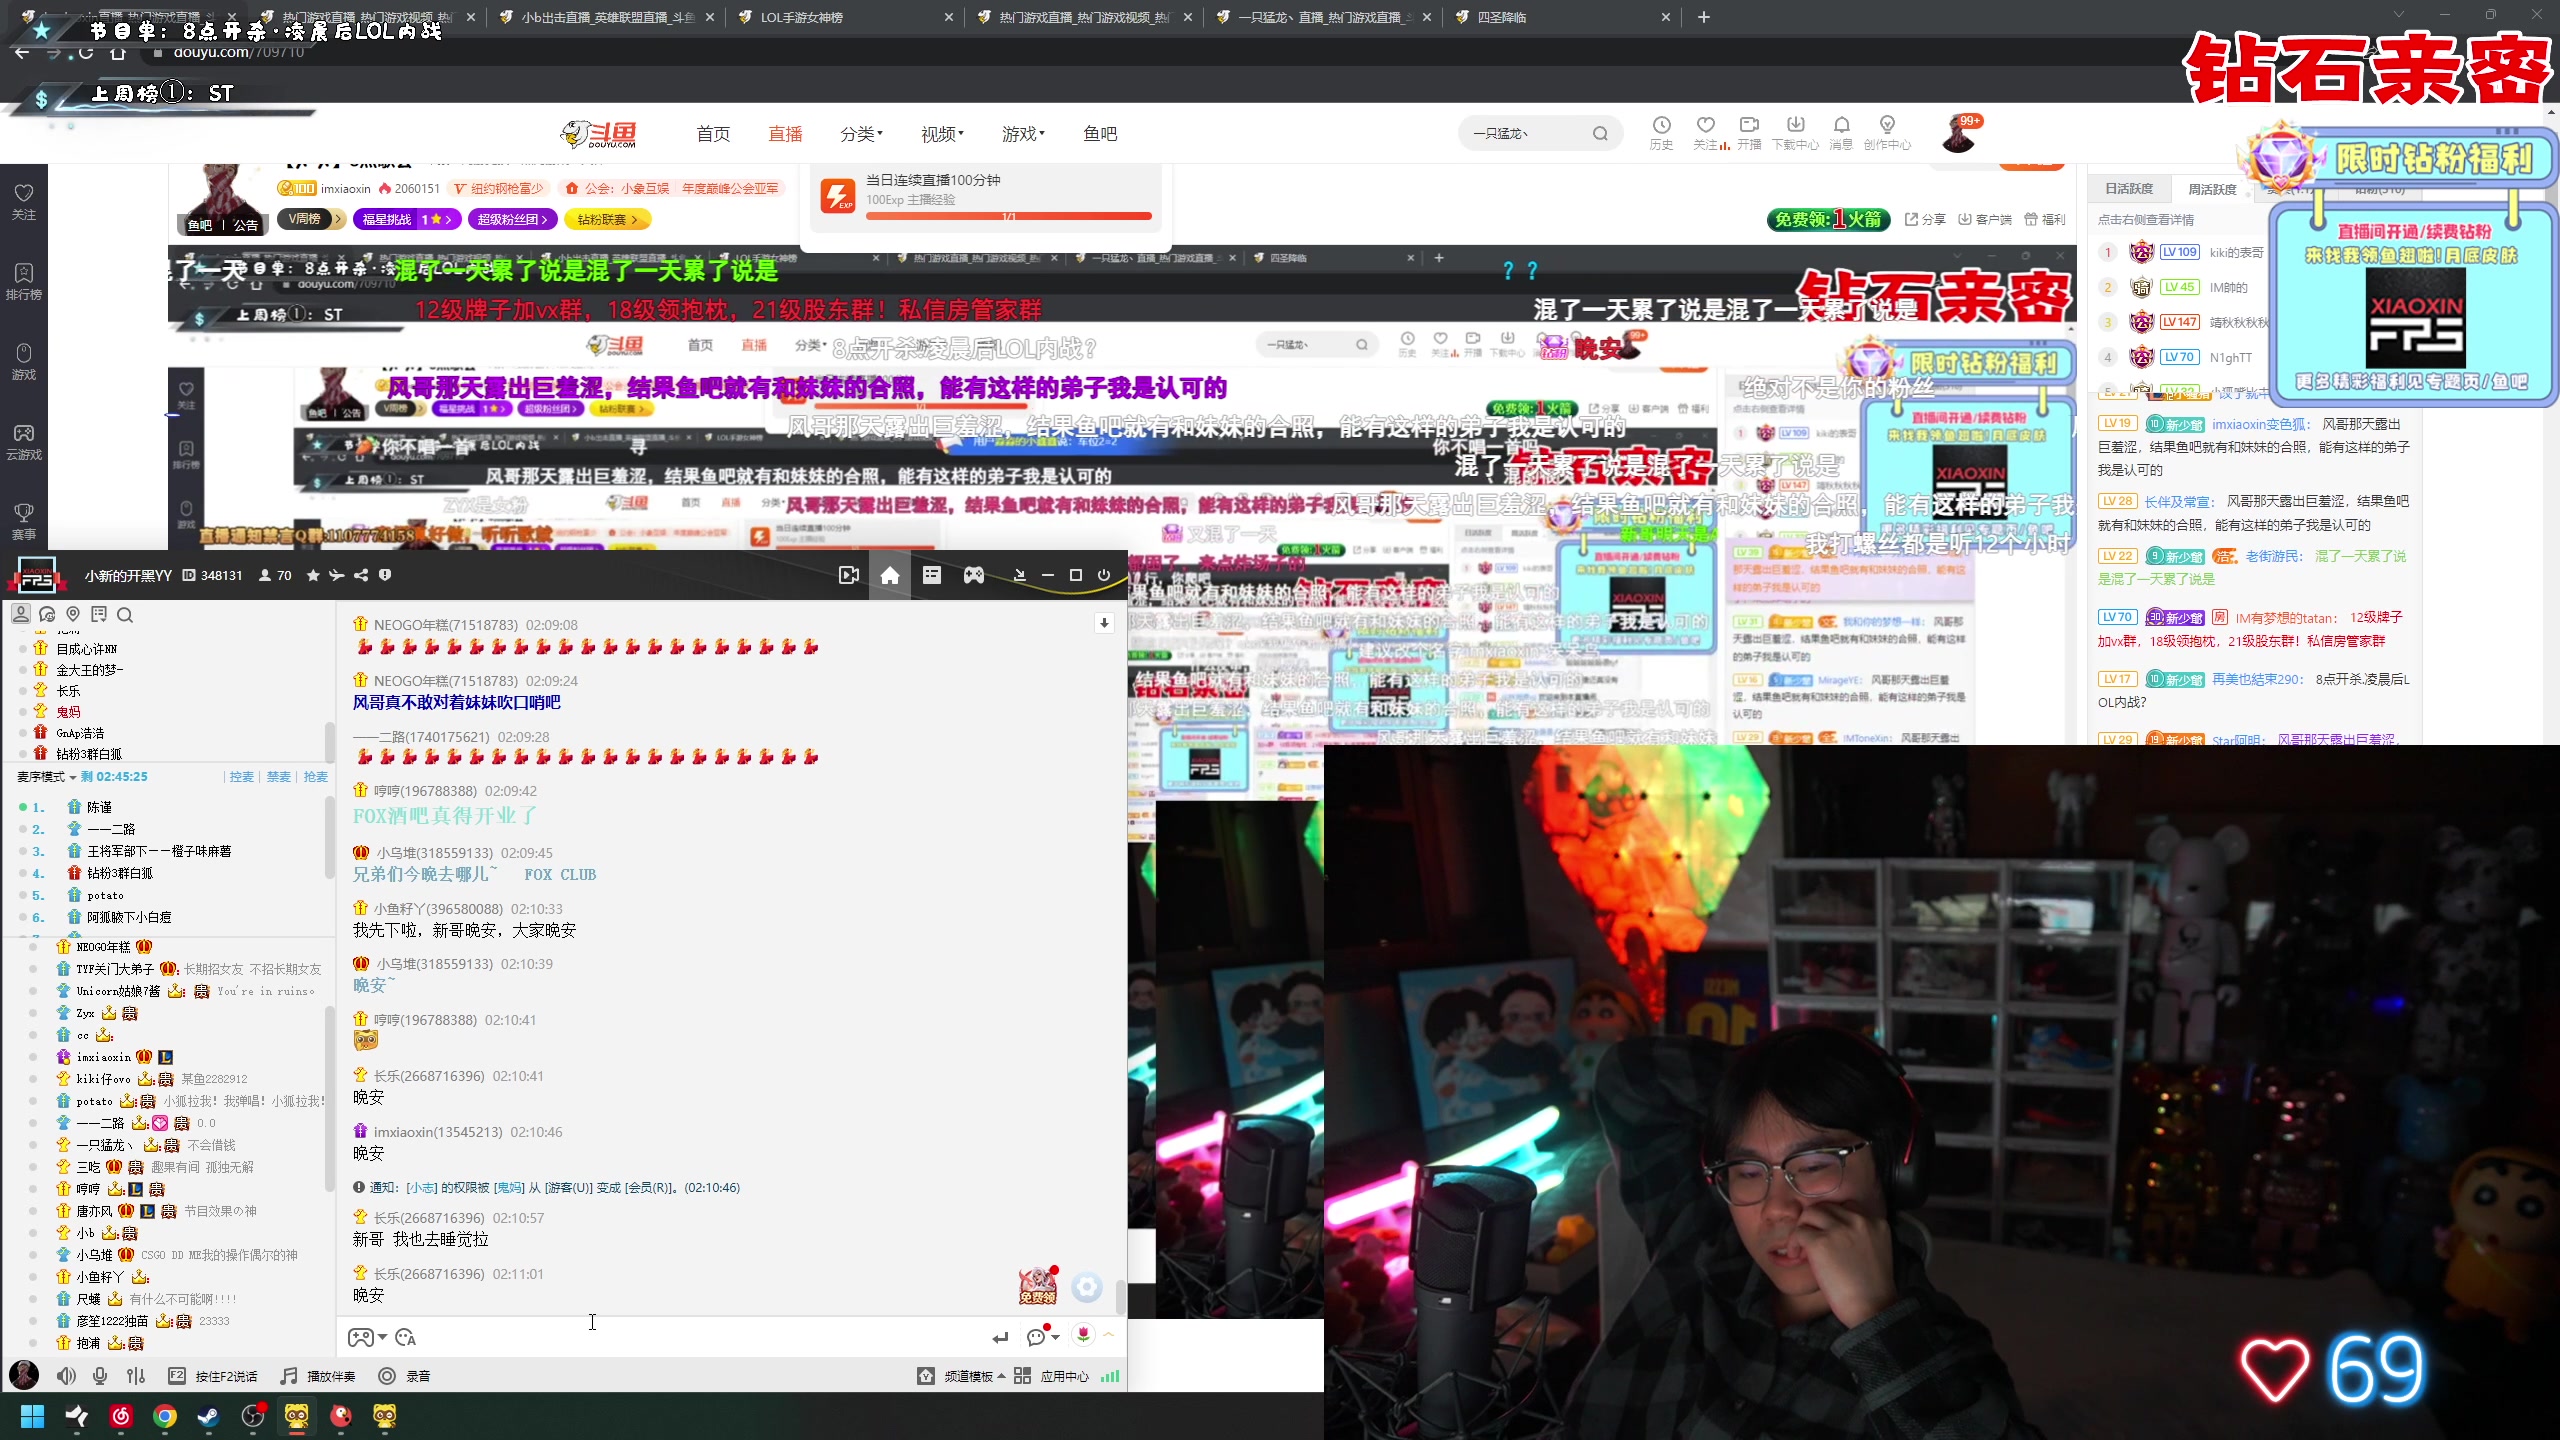Image resolution: width=2560 pixels, height=1440 pixels.
Task: Switch to the LOL手游女神榜 browser tab
Action: click(800, 17)
